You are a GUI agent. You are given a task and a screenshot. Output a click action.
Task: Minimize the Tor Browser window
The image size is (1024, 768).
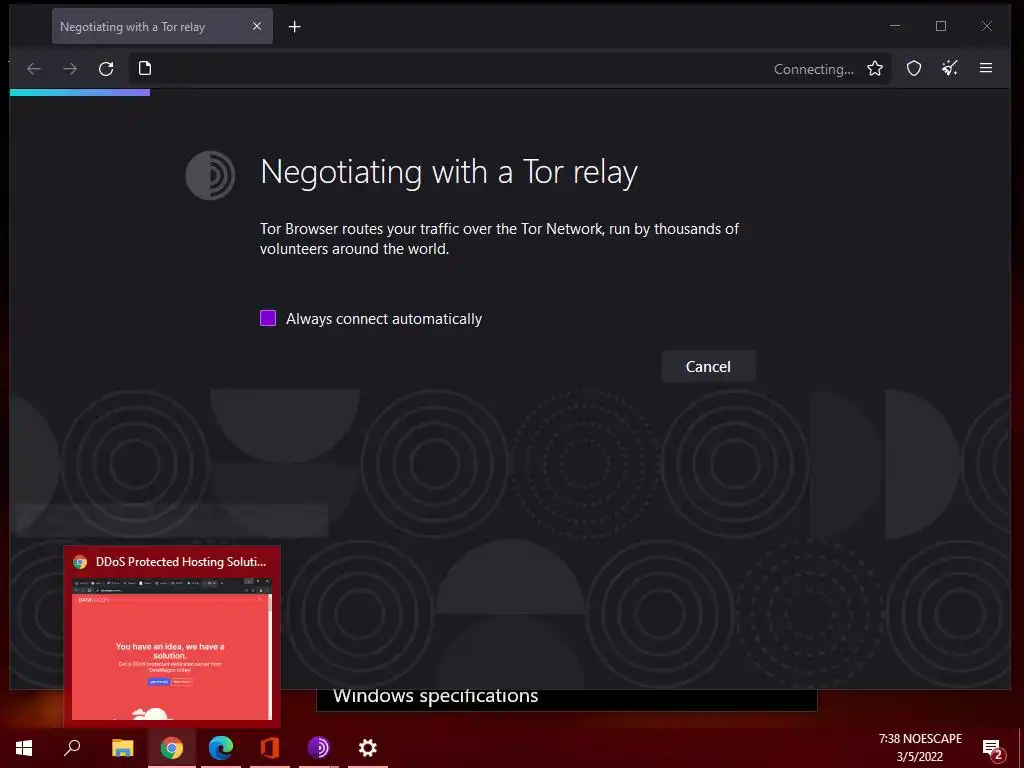coord(895,26)
